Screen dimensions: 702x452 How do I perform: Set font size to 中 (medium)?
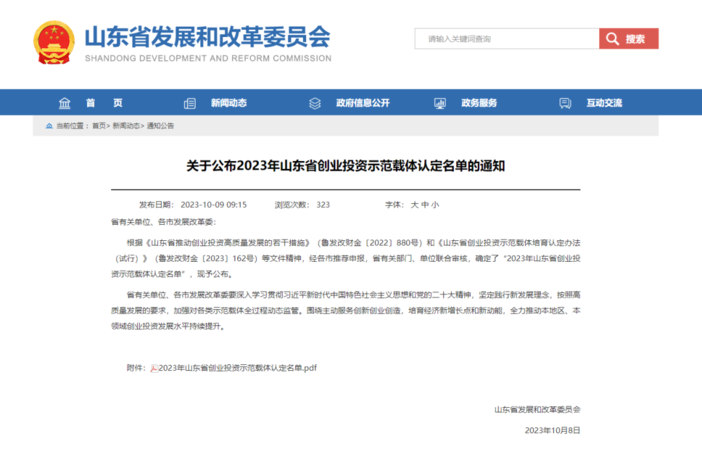pyautogui.click(x=424, y=203)
